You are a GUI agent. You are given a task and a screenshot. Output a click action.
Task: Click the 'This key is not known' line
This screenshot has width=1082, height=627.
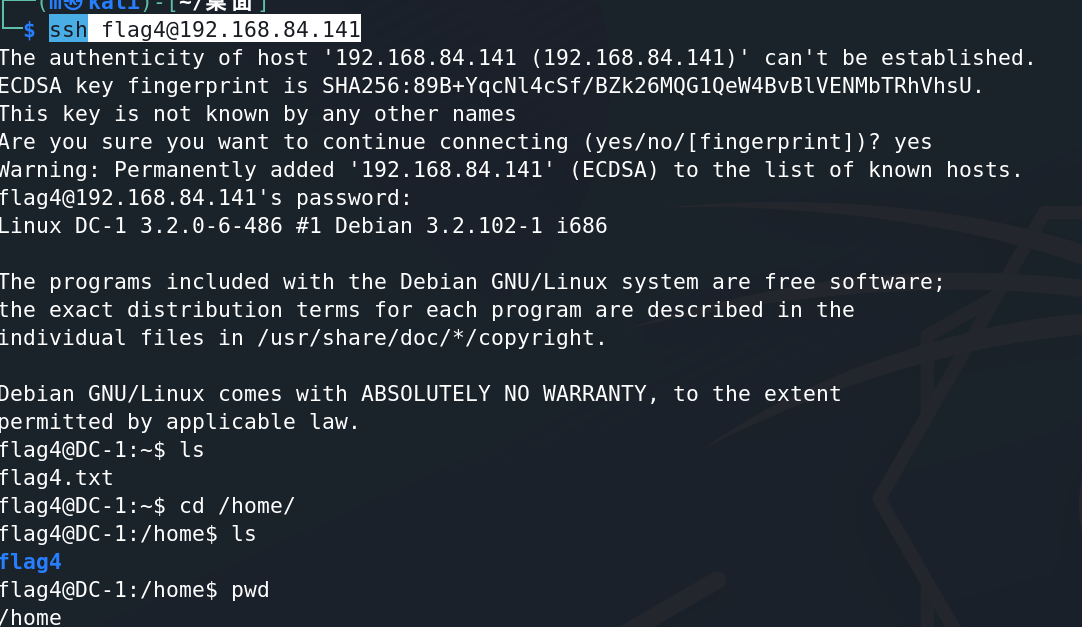258,115
